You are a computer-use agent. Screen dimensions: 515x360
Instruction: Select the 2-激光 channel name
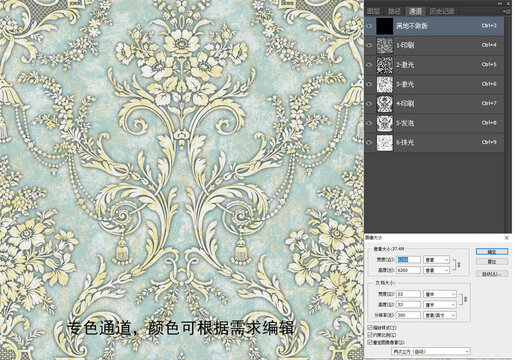point(405,65)
